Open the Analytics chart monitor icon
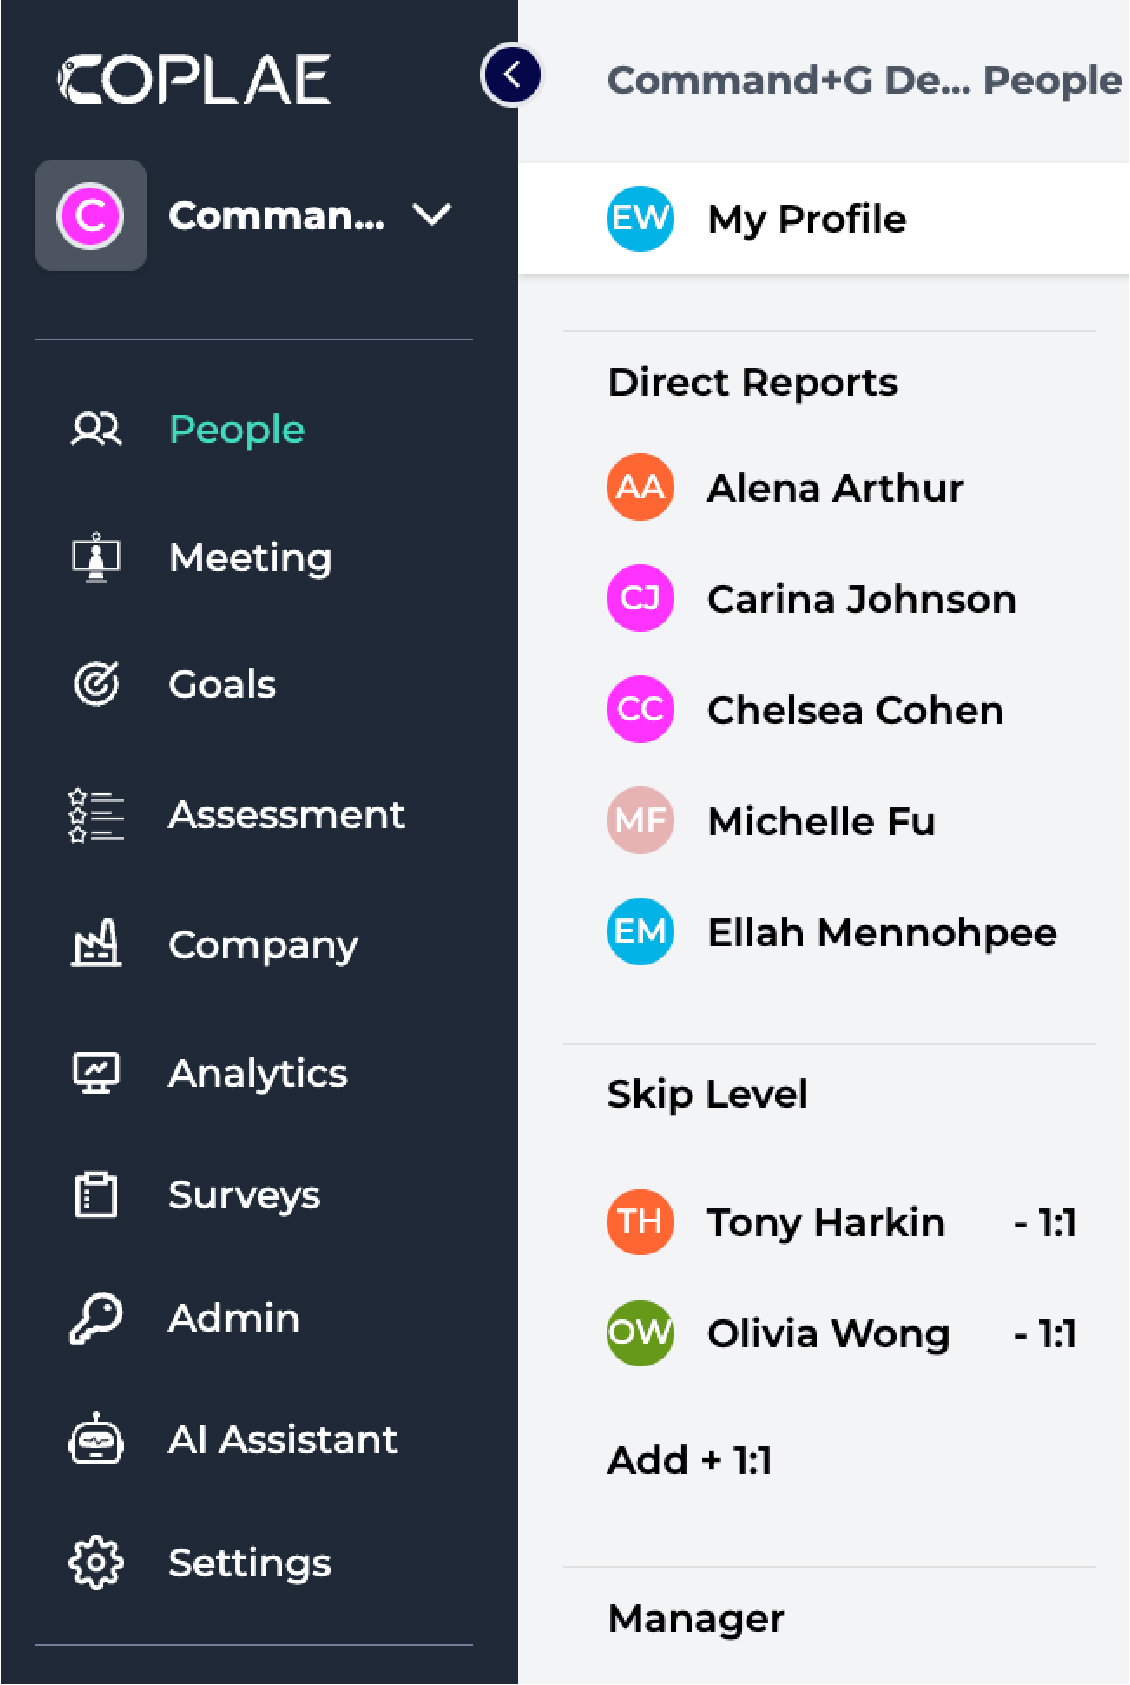1130x1685 pixels. tap(96, 1073)
